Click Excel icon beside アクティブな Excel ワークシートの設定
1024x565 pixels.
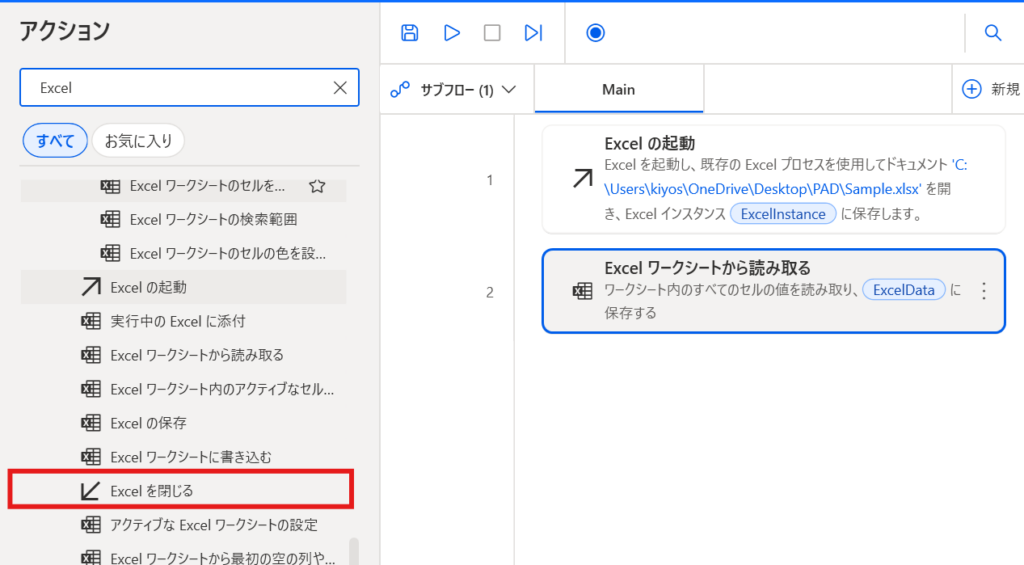coord(91,525)
